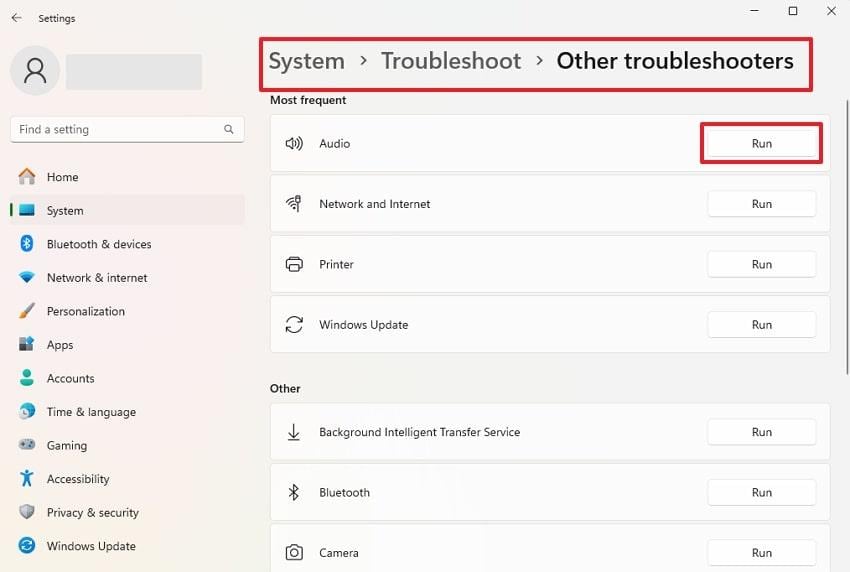
Task: Run the Printer troubleshooter
Action: (762, 264)
